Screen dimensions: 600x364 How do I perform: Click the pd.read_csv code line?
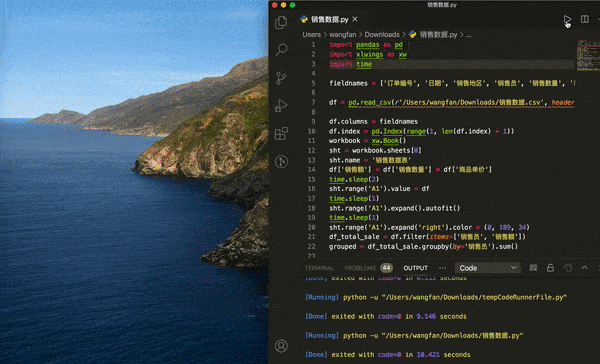[452, 102]
